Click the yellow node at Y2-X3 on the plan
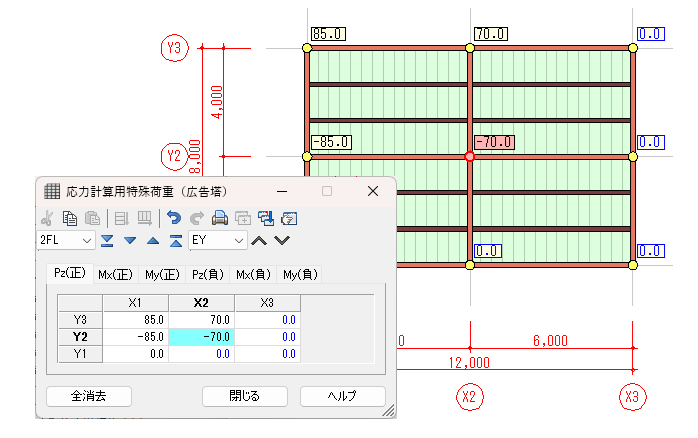 pyautogui.click(x=633, y=156)
